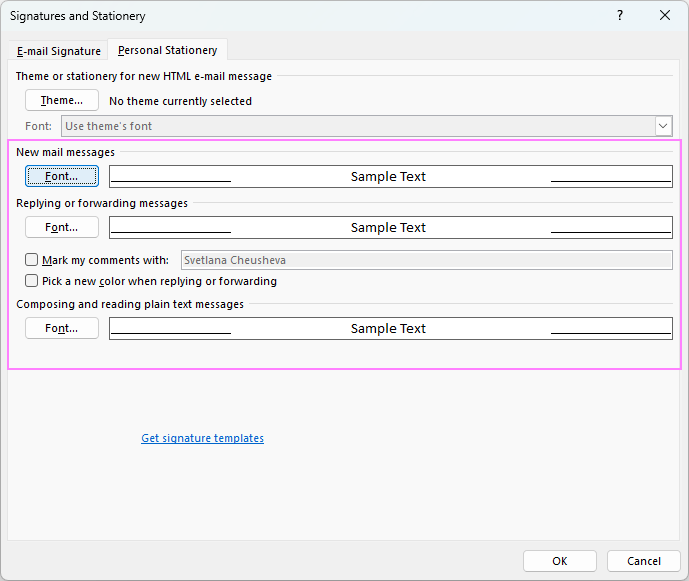689x581 pixels.
Task: Click the Cancel button
Action: coord(643,561)
